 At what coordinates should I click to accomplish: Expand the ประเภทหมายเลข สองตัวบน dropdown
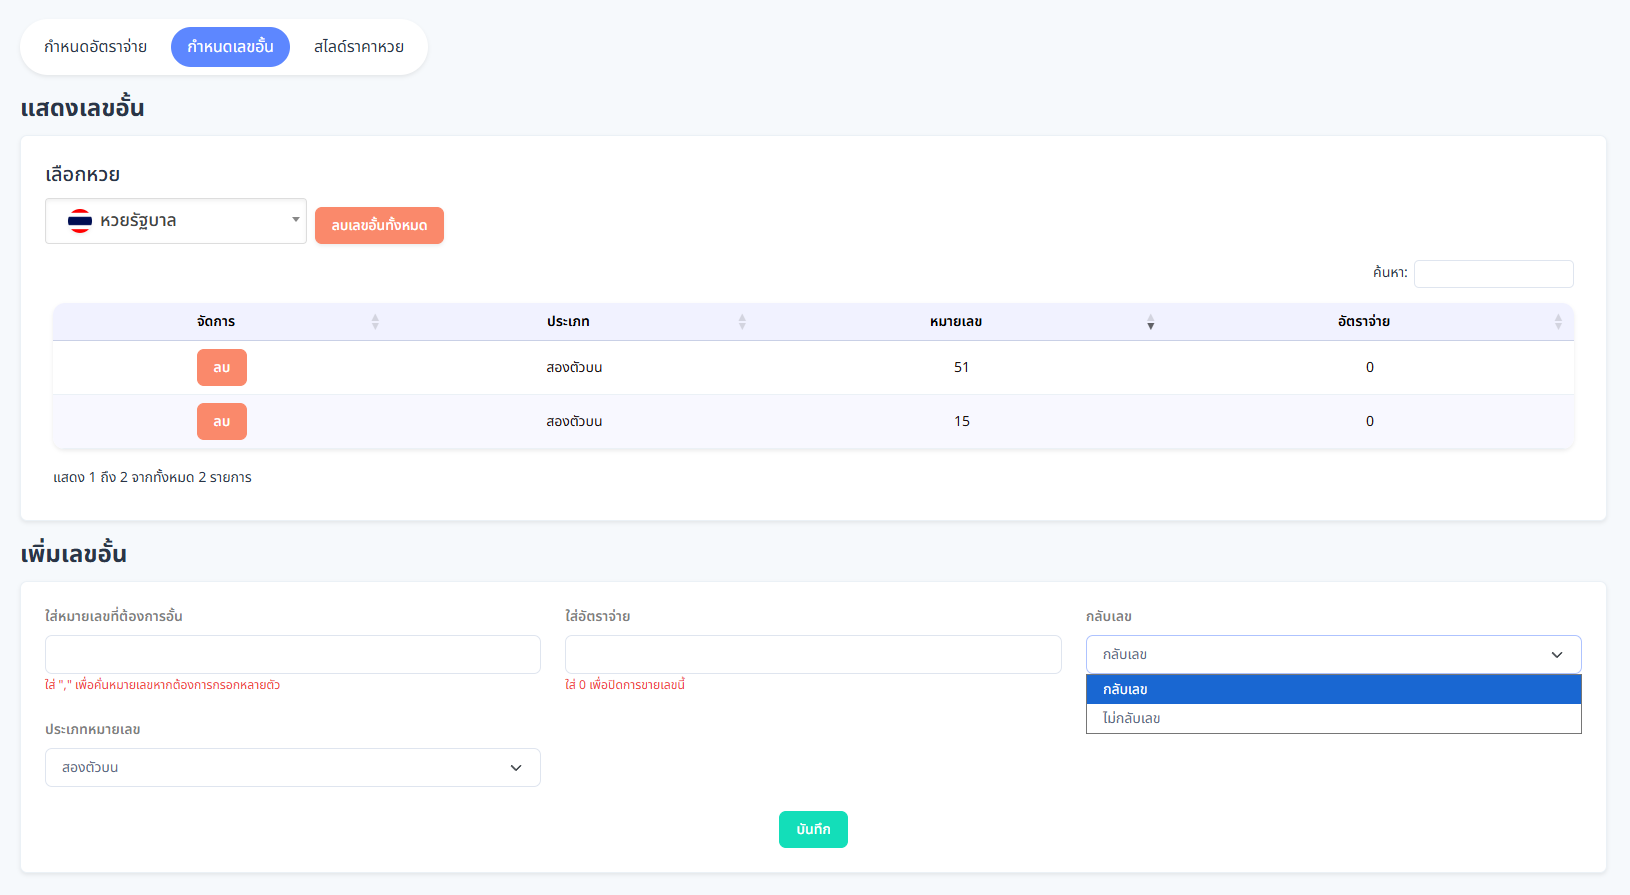coord(292,768)
